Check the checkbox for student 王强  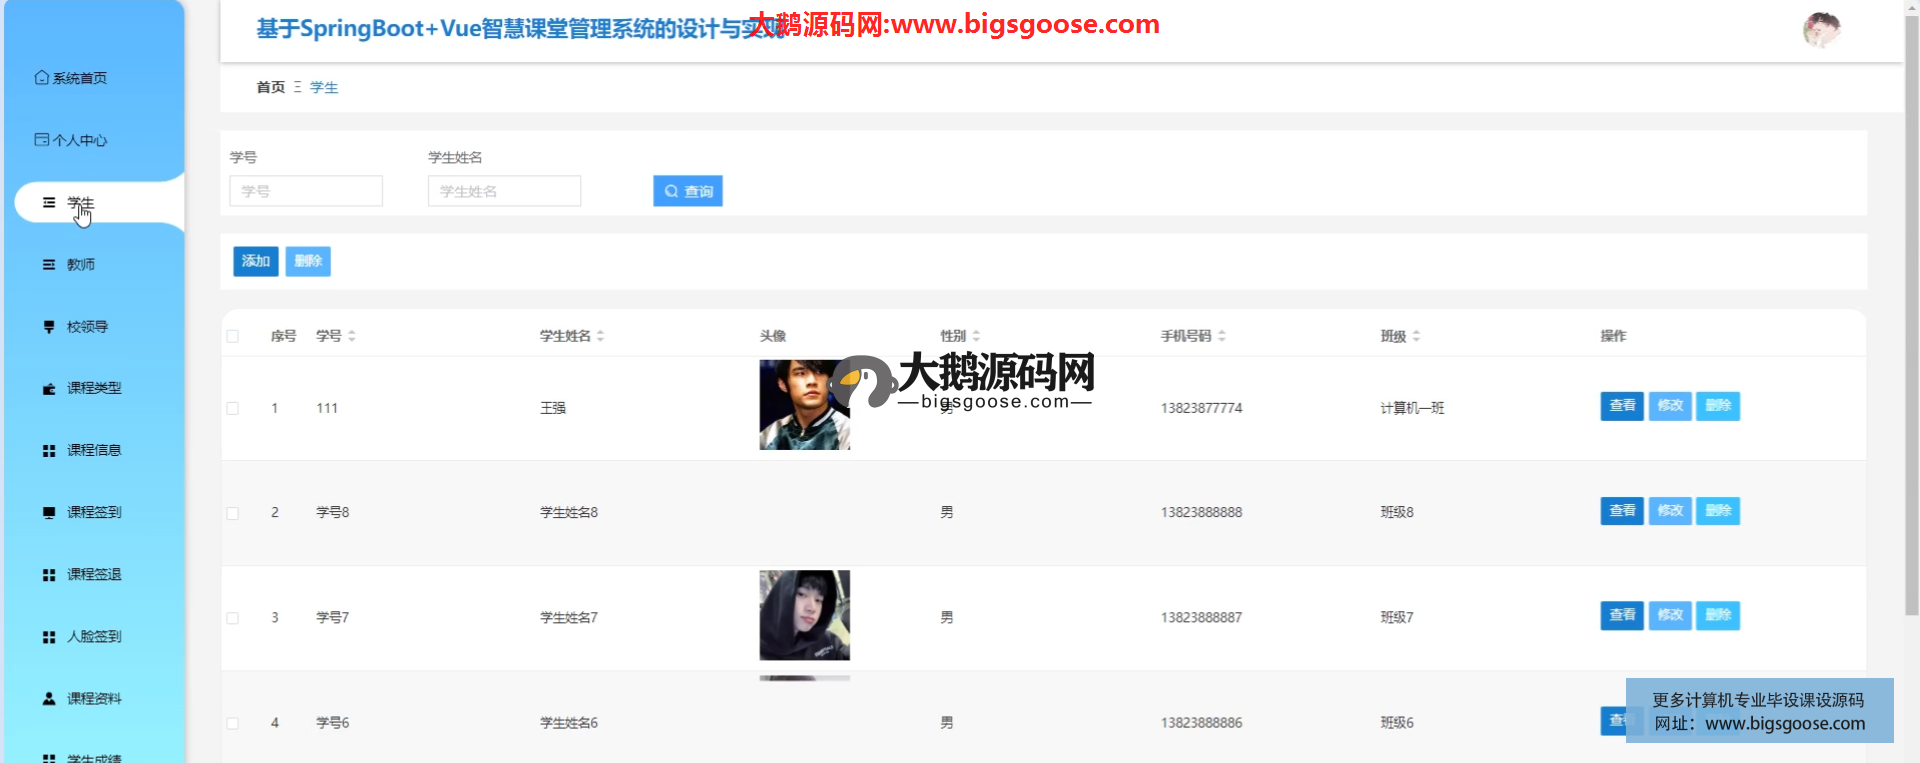pyautogui.click(x=233, y=409)
